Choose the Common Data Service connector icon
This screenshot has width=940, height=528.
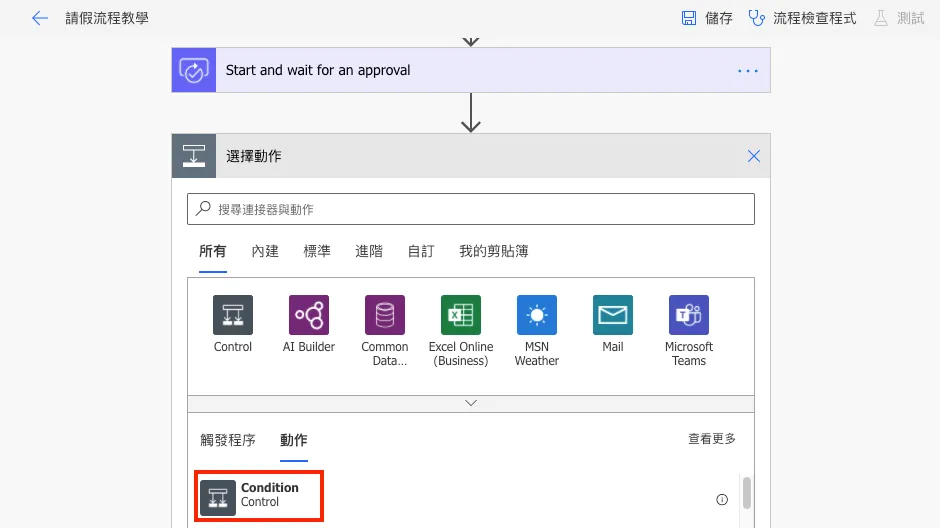pos(385,315)
